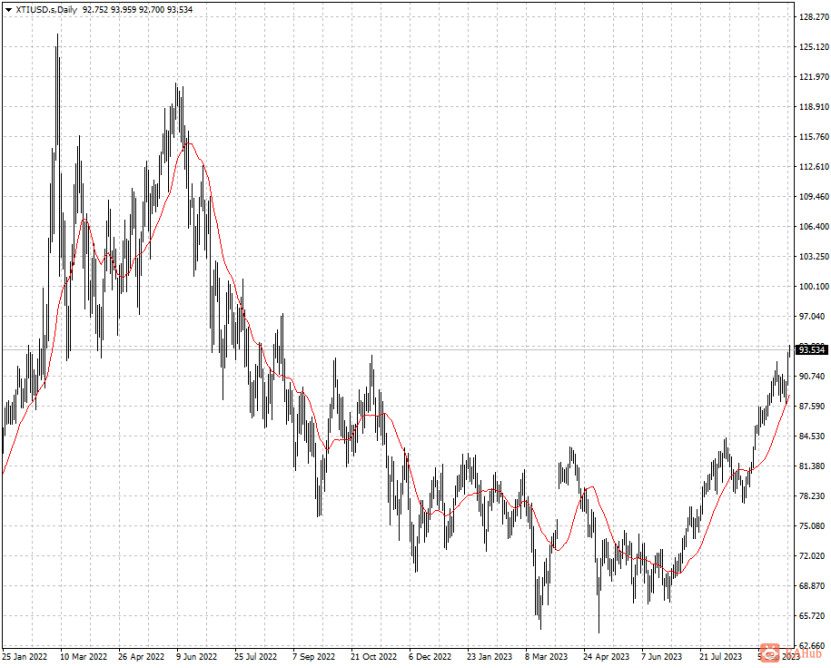Click the 115.760 price axis label
This screenshot has width=831, height=668.
point(814,137)
